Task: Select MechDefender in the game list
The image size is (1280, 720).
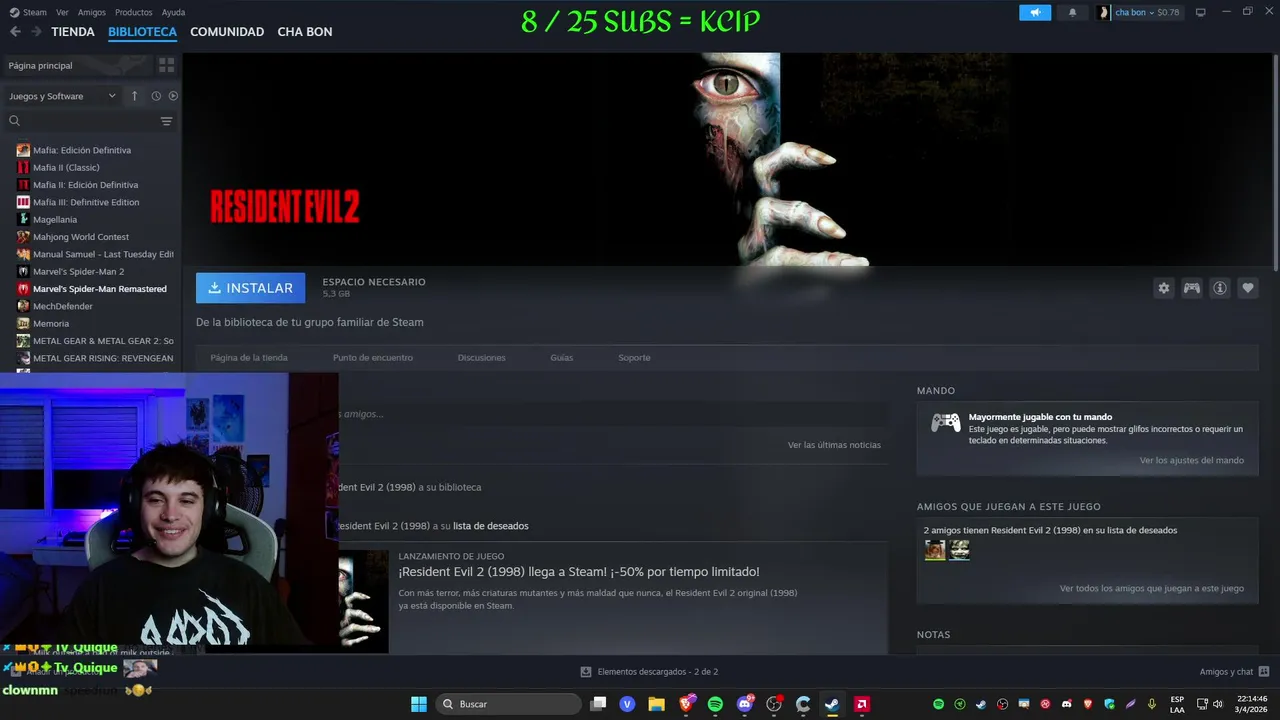Action: coord(63,306)
